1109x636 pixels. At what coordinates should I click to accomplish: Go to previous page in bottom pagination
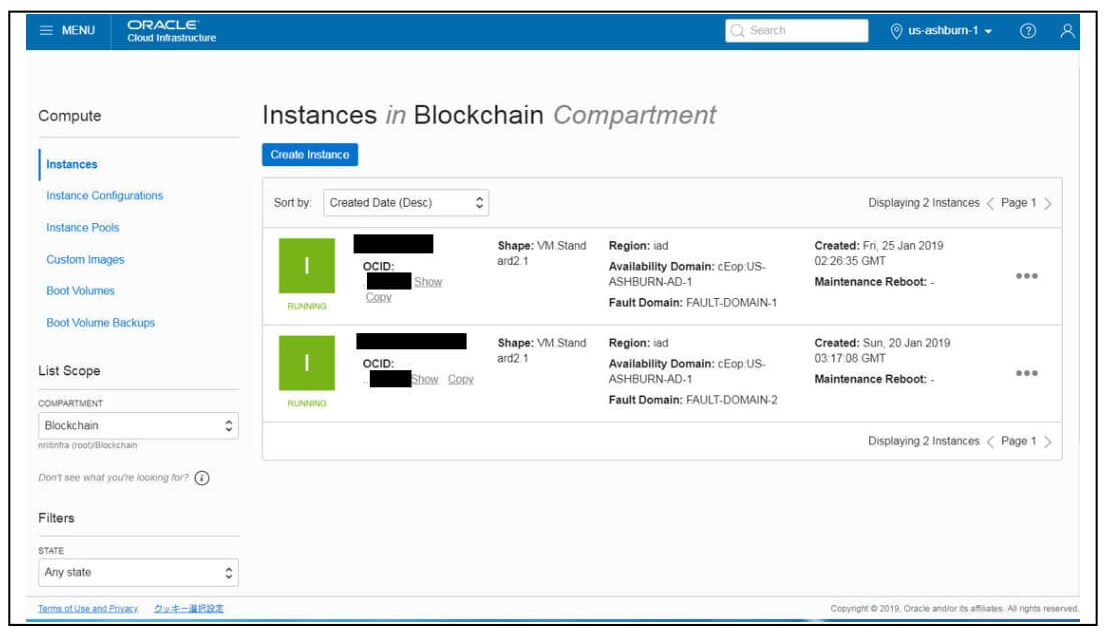pyautogui.click(x=990, y=441)
